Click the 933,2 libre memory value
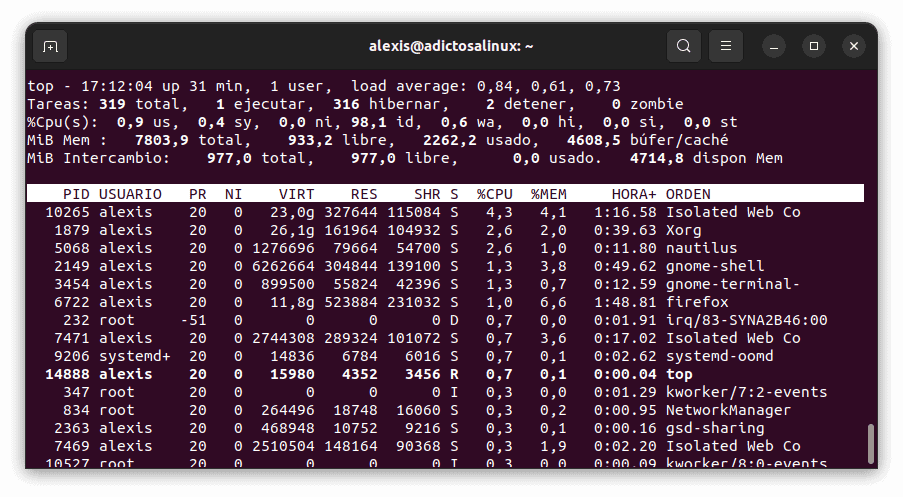Image resolution: width=903 pixels, height=497 pixels. (x=310, y=140)
